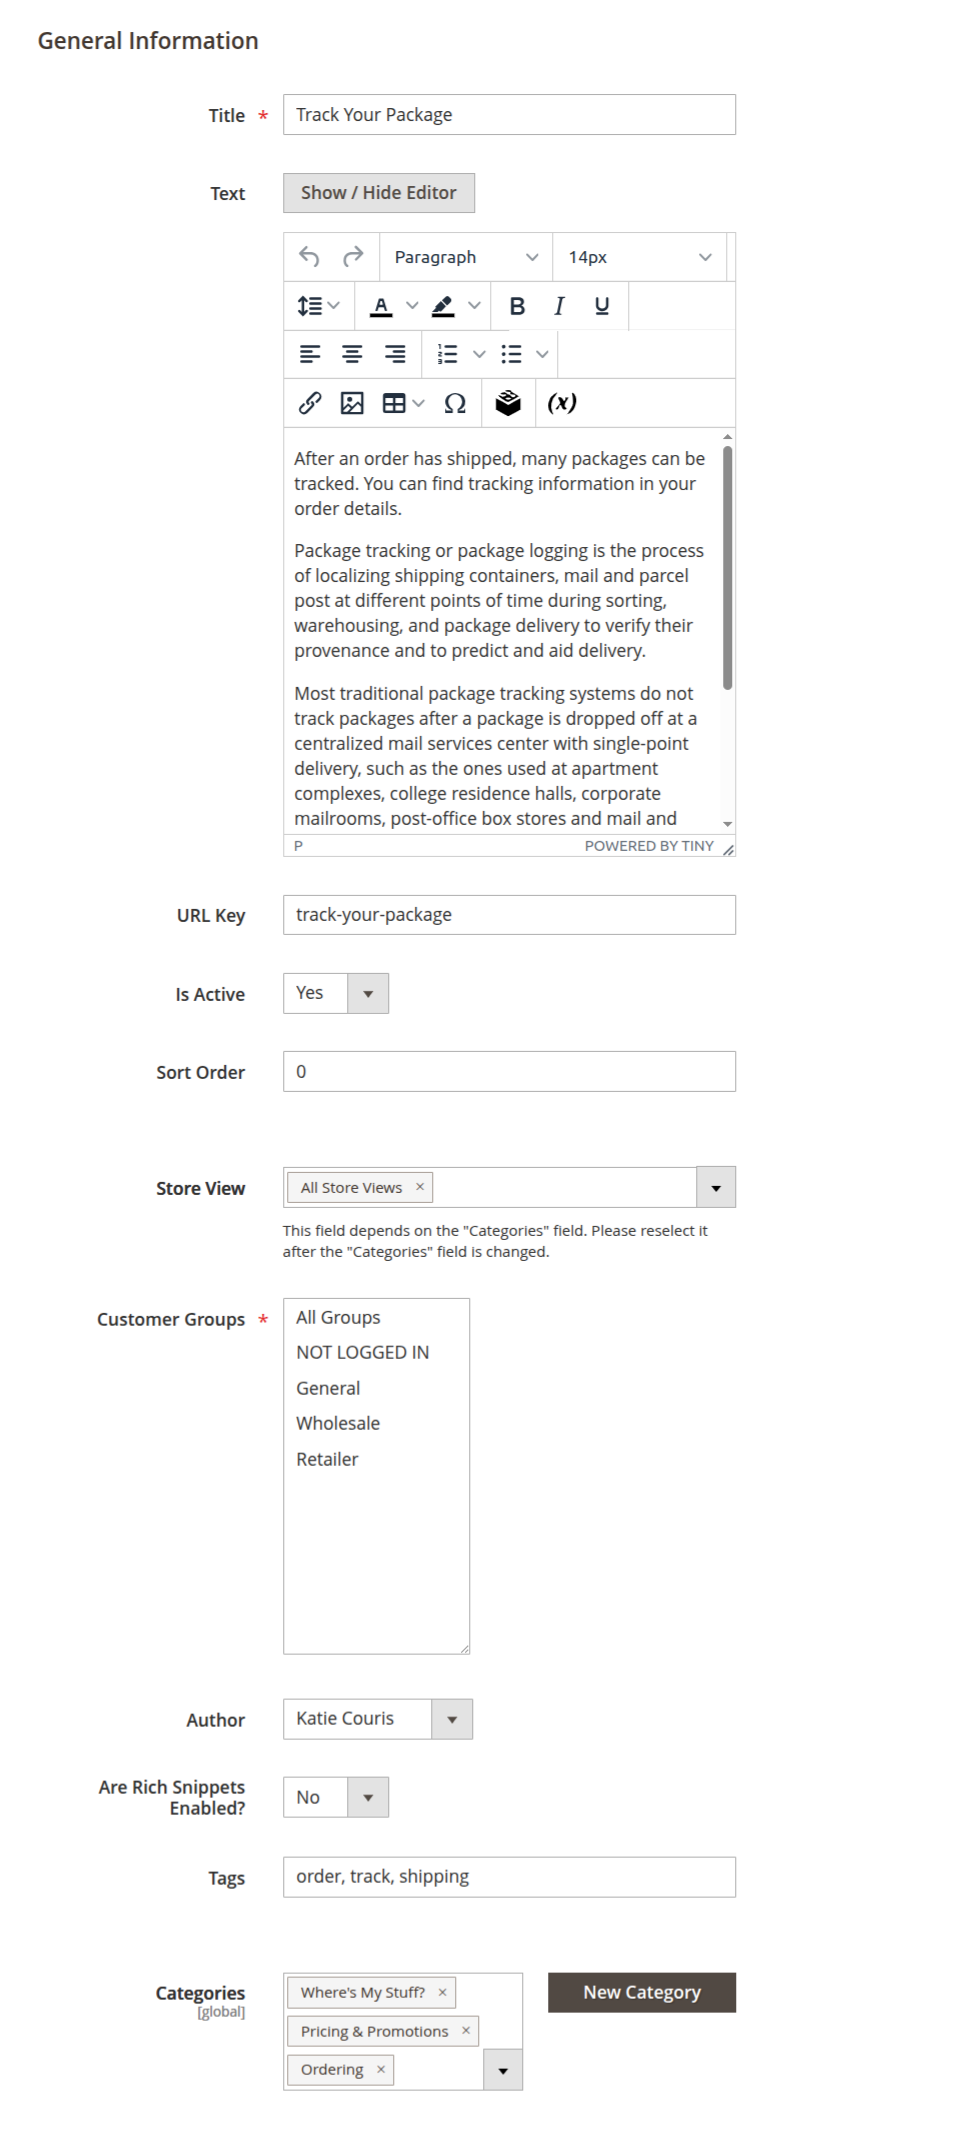Open the Is Active dropdown
The width and height of the screenshot is (975, 2139).
(368, 993)
